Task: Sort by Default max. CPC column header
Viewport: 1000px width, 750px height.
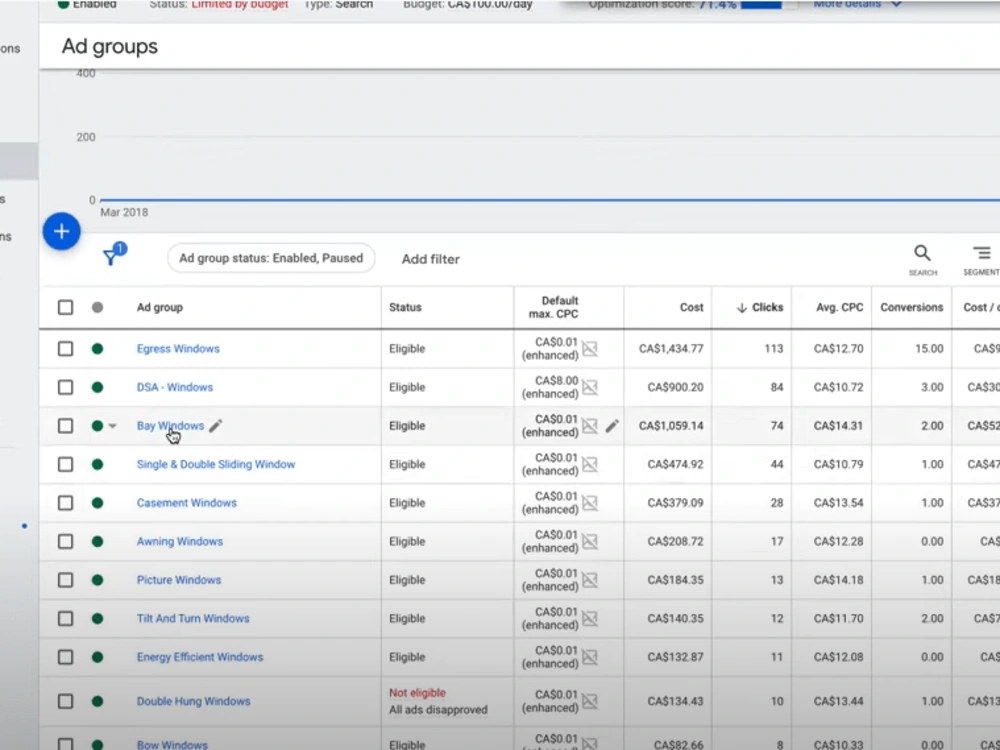Action: click(554, 307)
